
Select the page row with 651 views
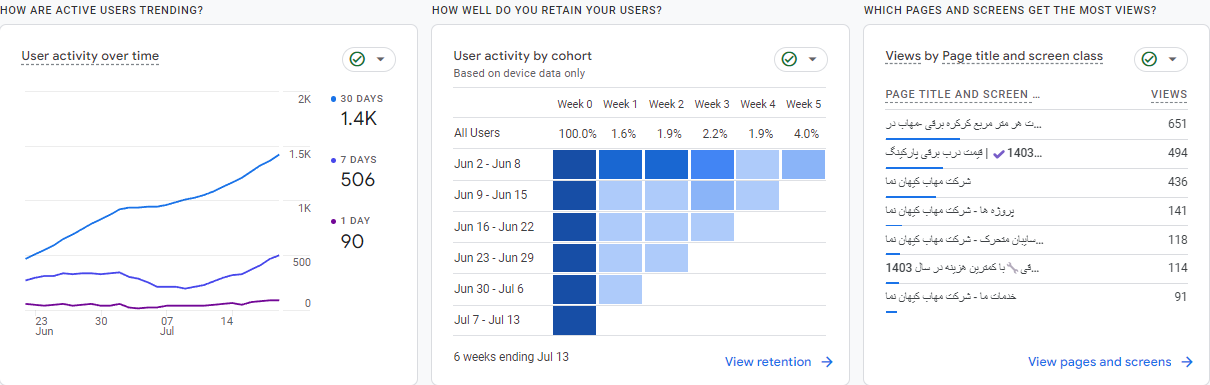click(x=1036, y=126)
